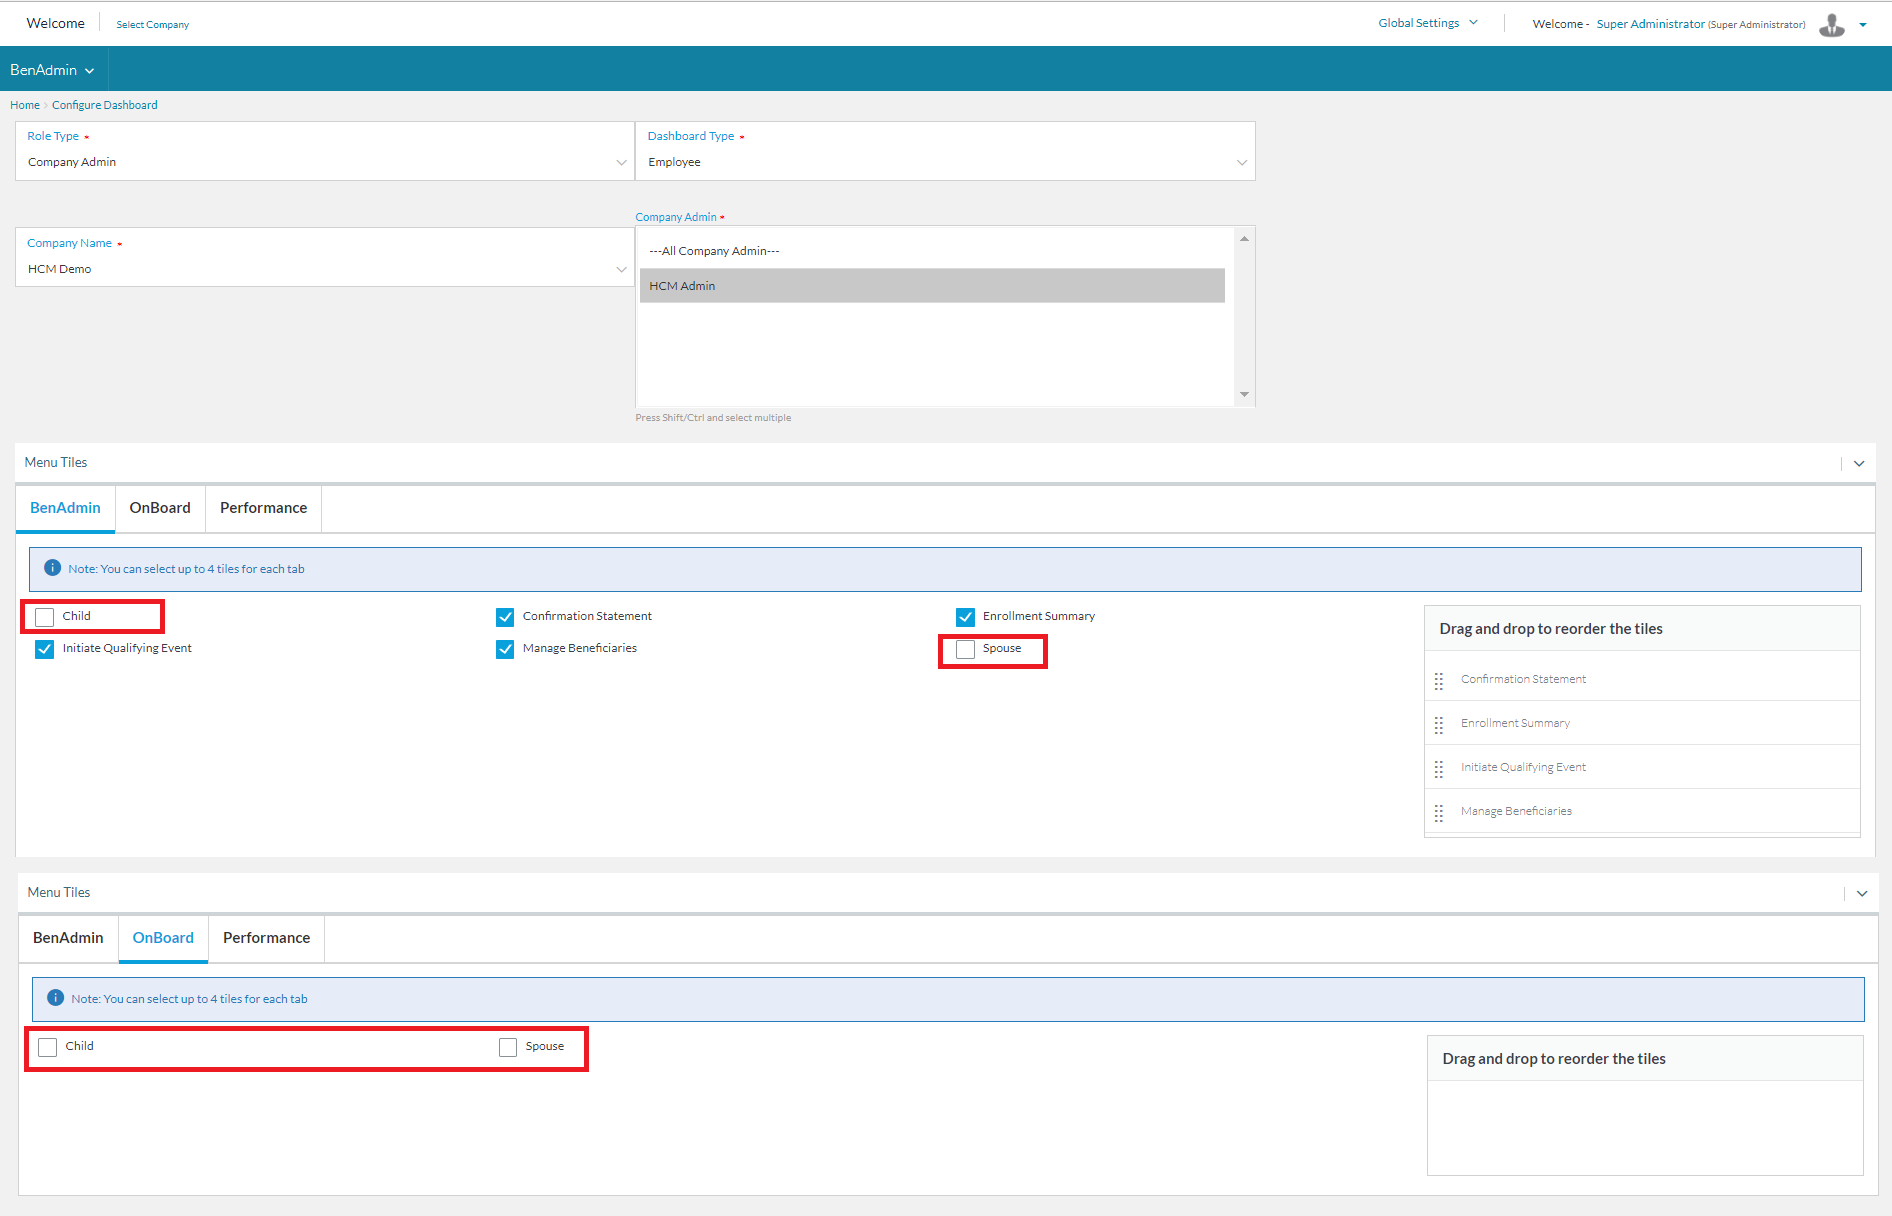Collapse the first Menu Tiles section
Viewport: 1892px width, 1216px height.
(1859, 463)
